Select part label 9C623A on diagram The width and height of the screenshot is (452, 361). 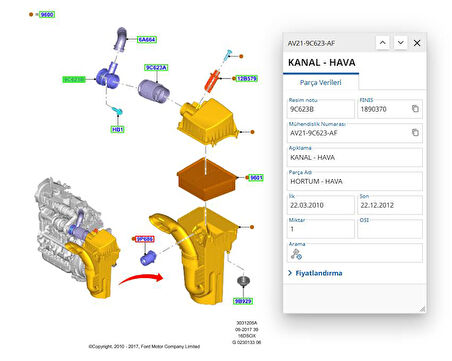[x=156, y=68]
